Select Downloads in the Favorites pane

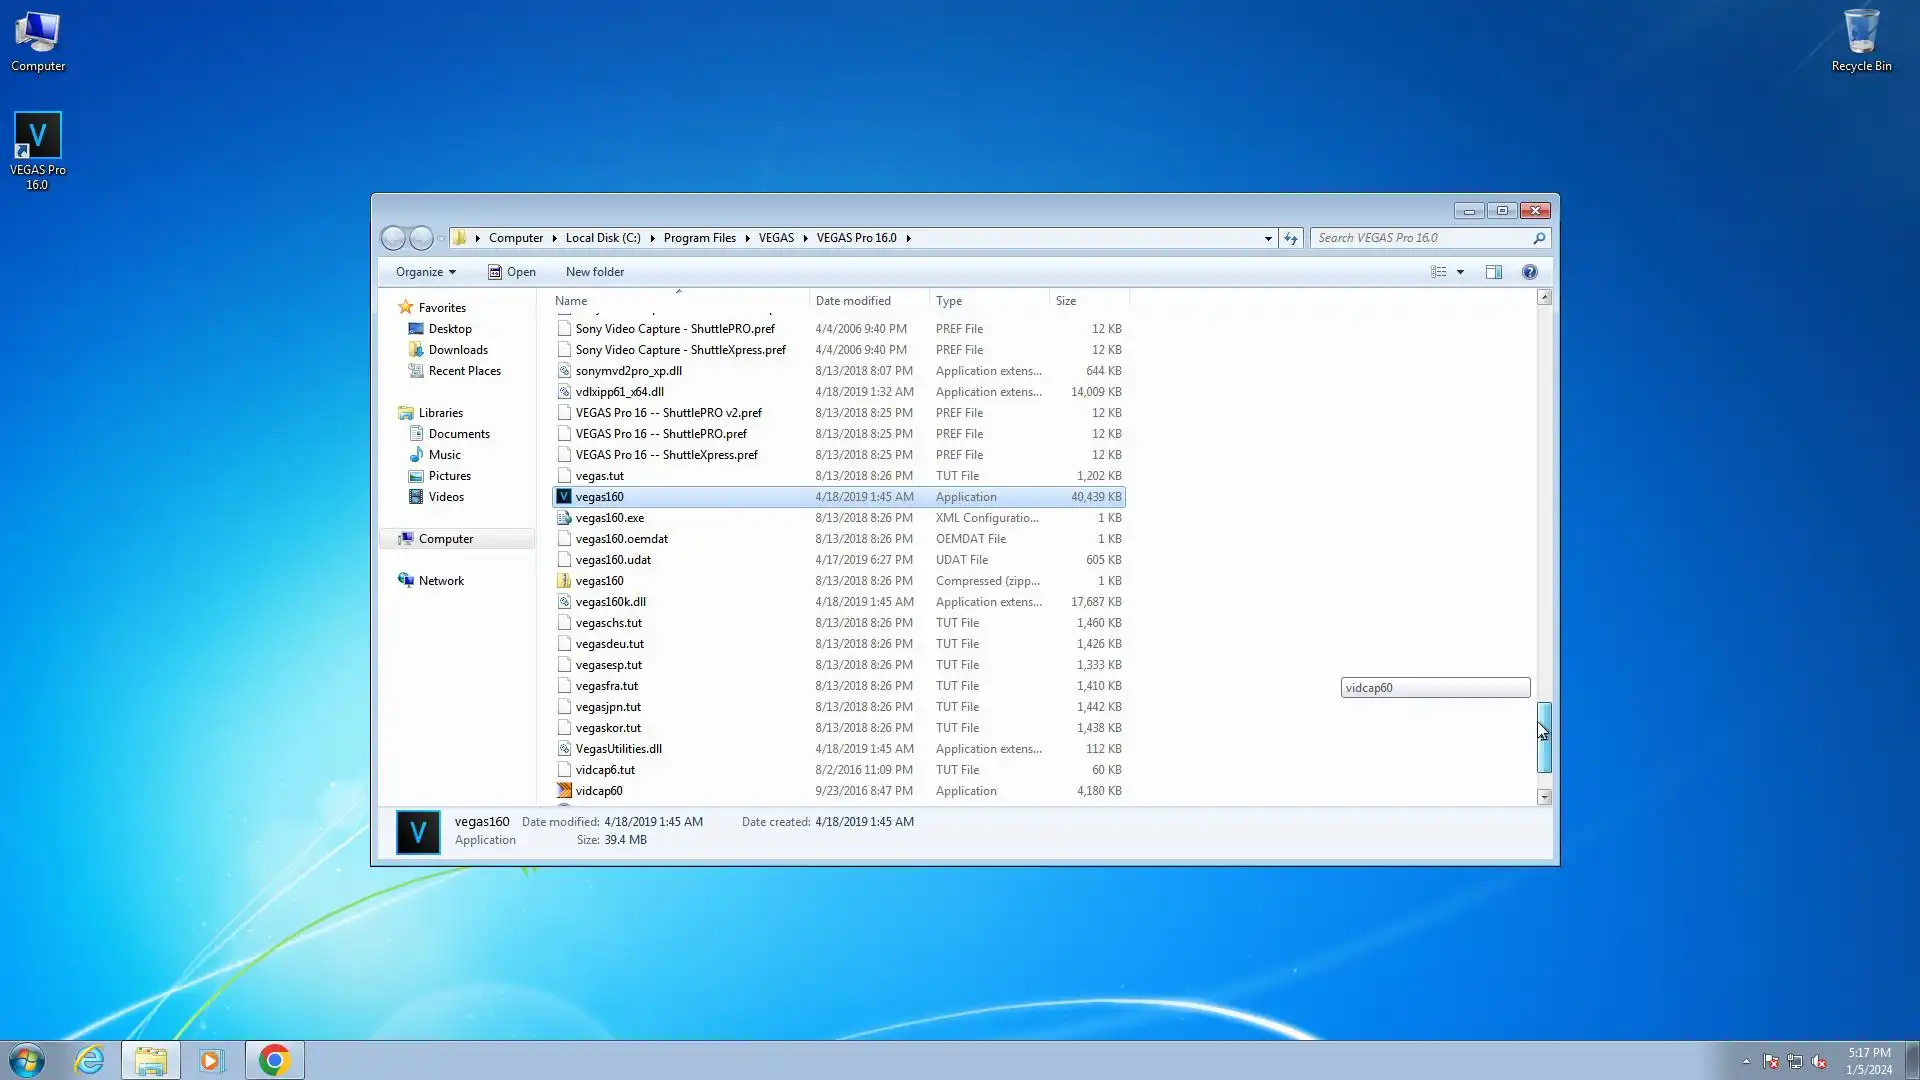458,350
